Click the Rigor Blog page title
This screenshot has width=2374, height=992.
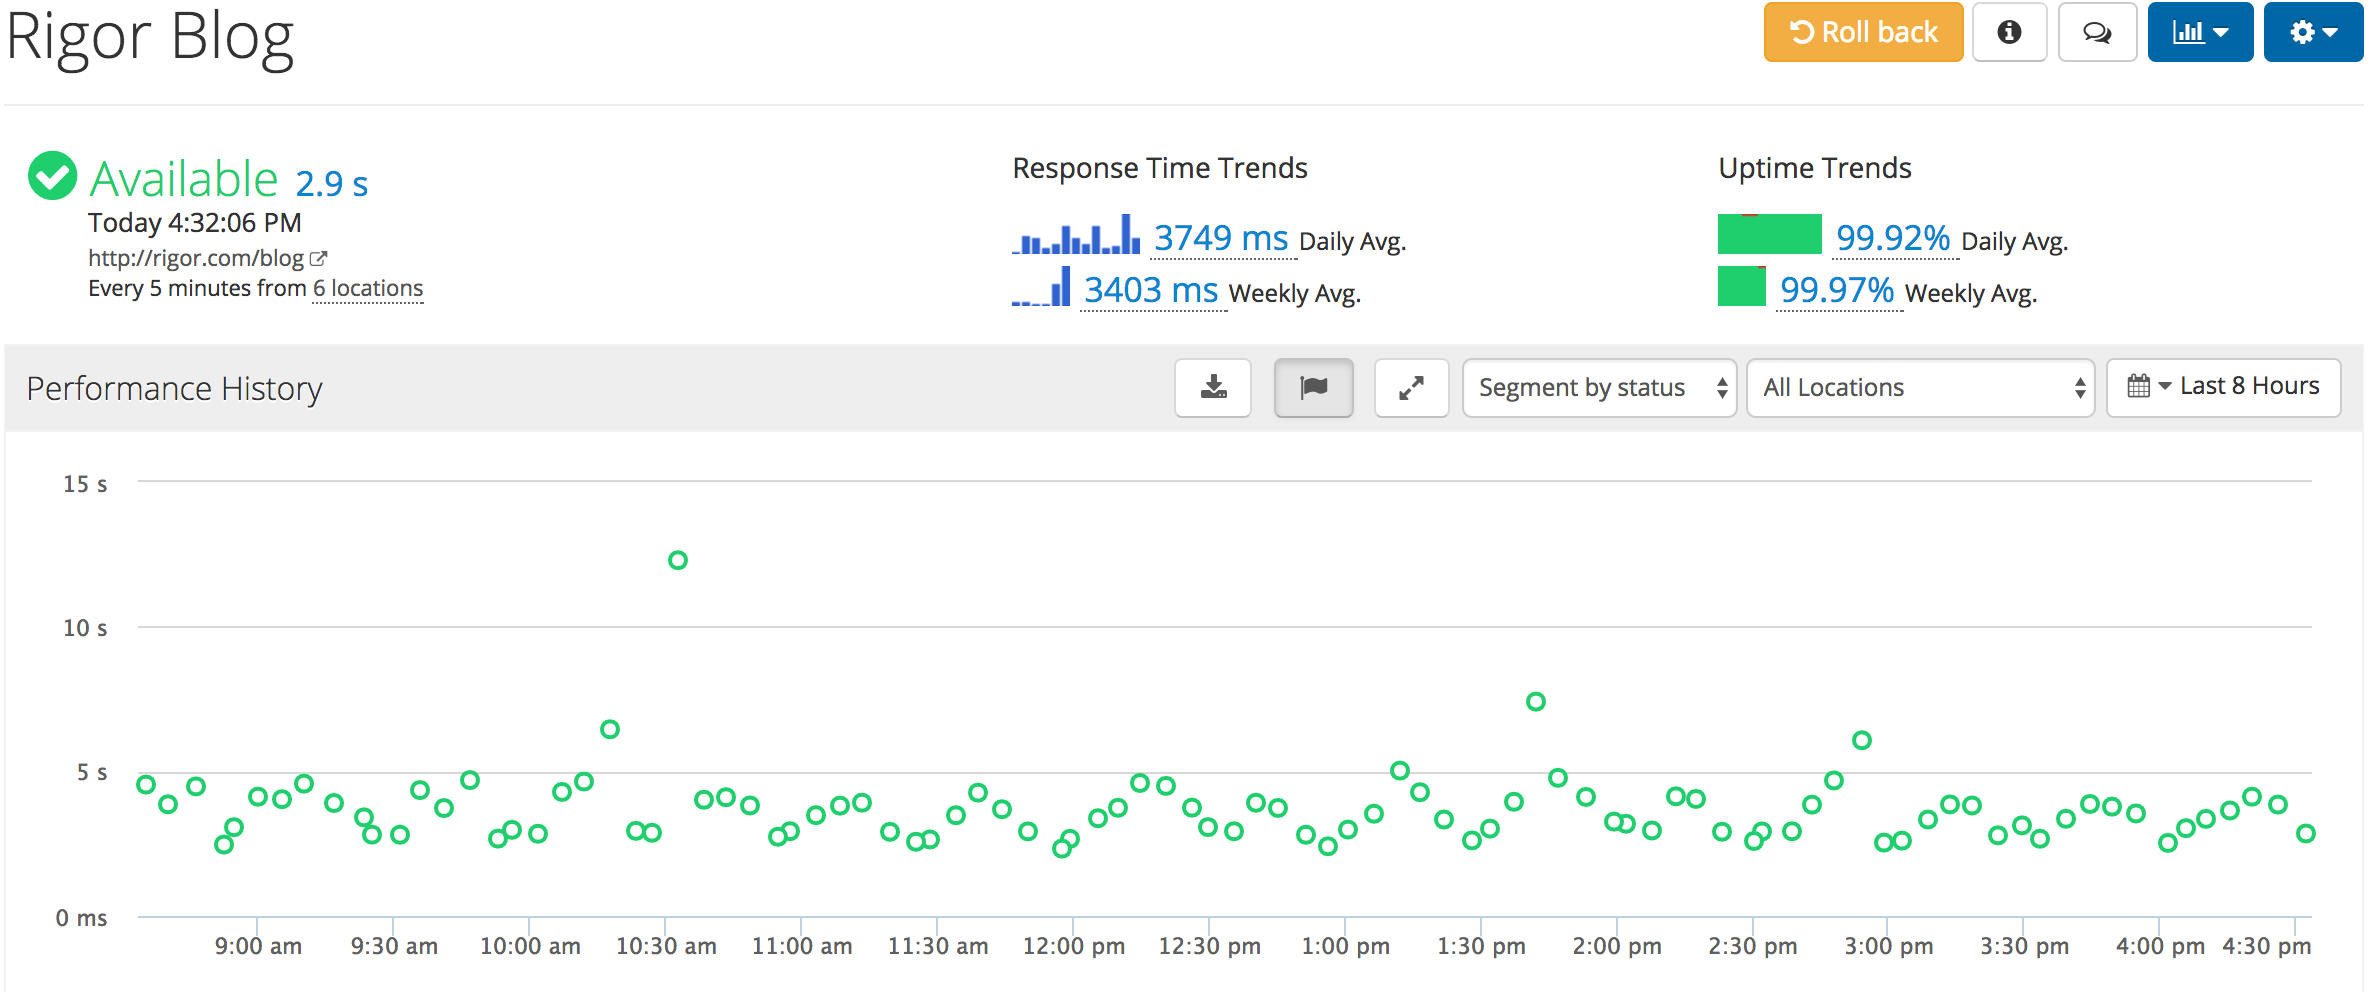pyautogui.click(x=150, y=38)
